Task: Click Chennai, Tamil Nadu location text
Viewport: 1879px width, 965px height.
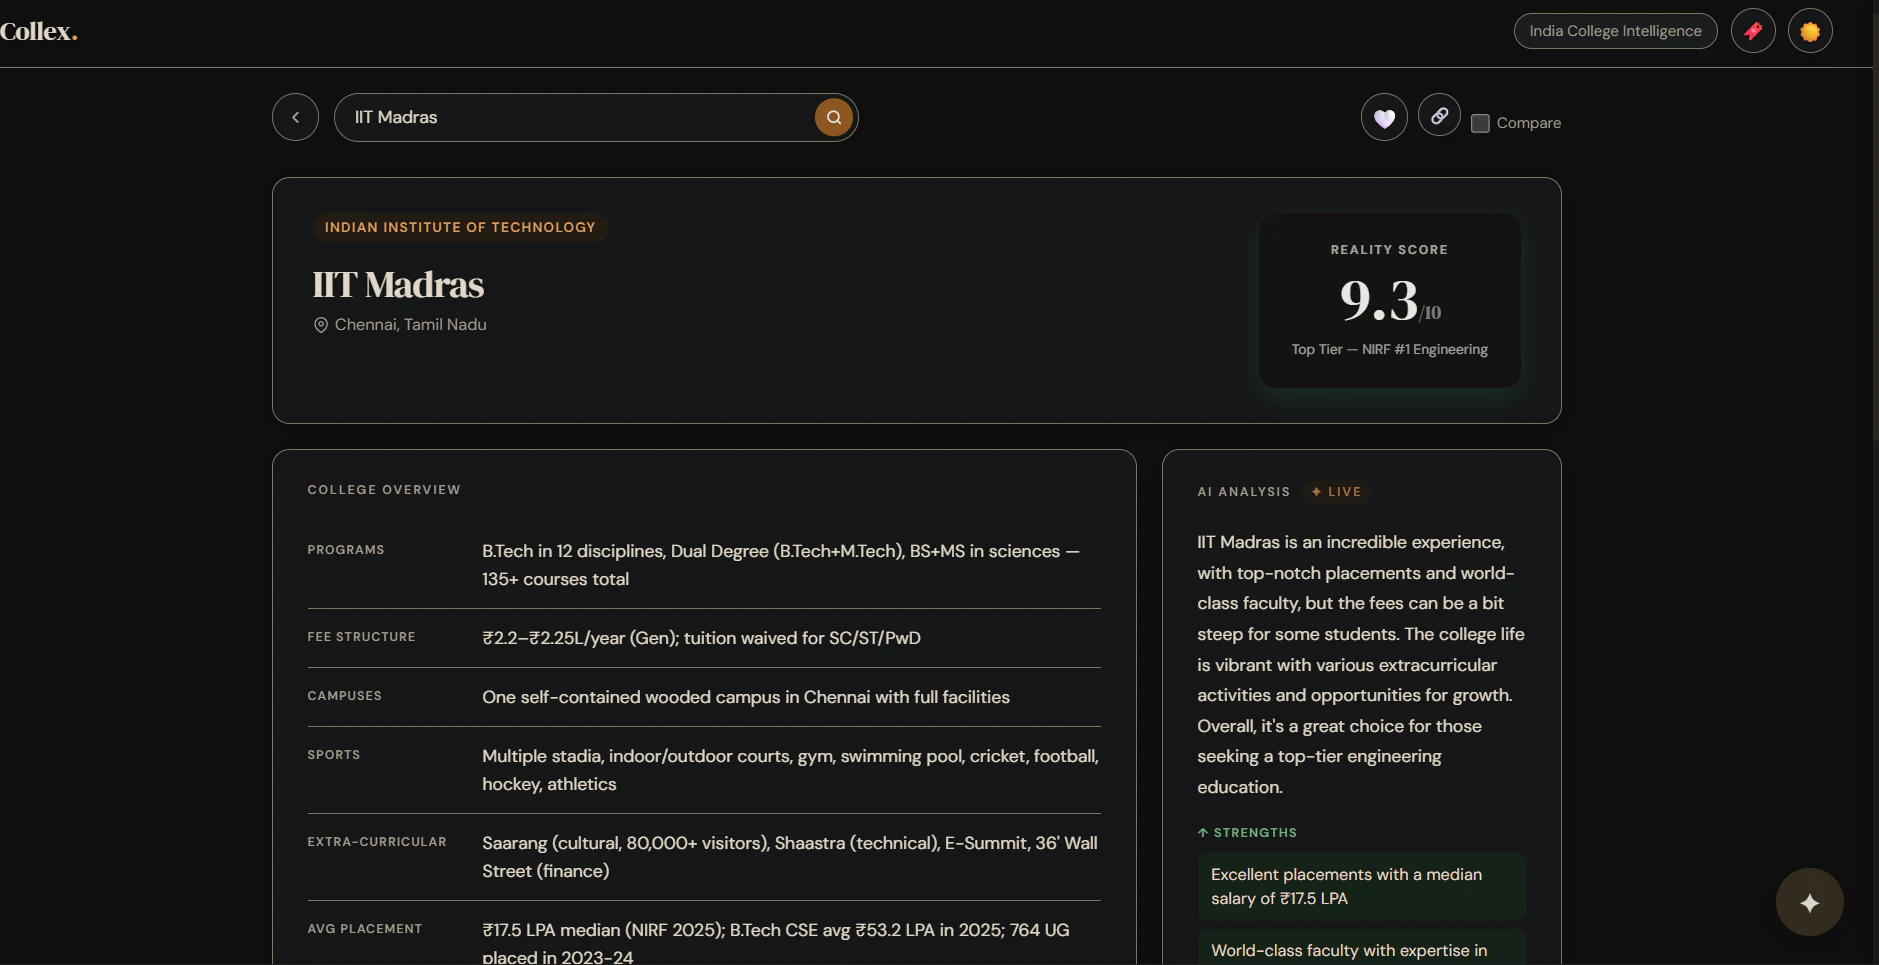Action: pos(410,325)
